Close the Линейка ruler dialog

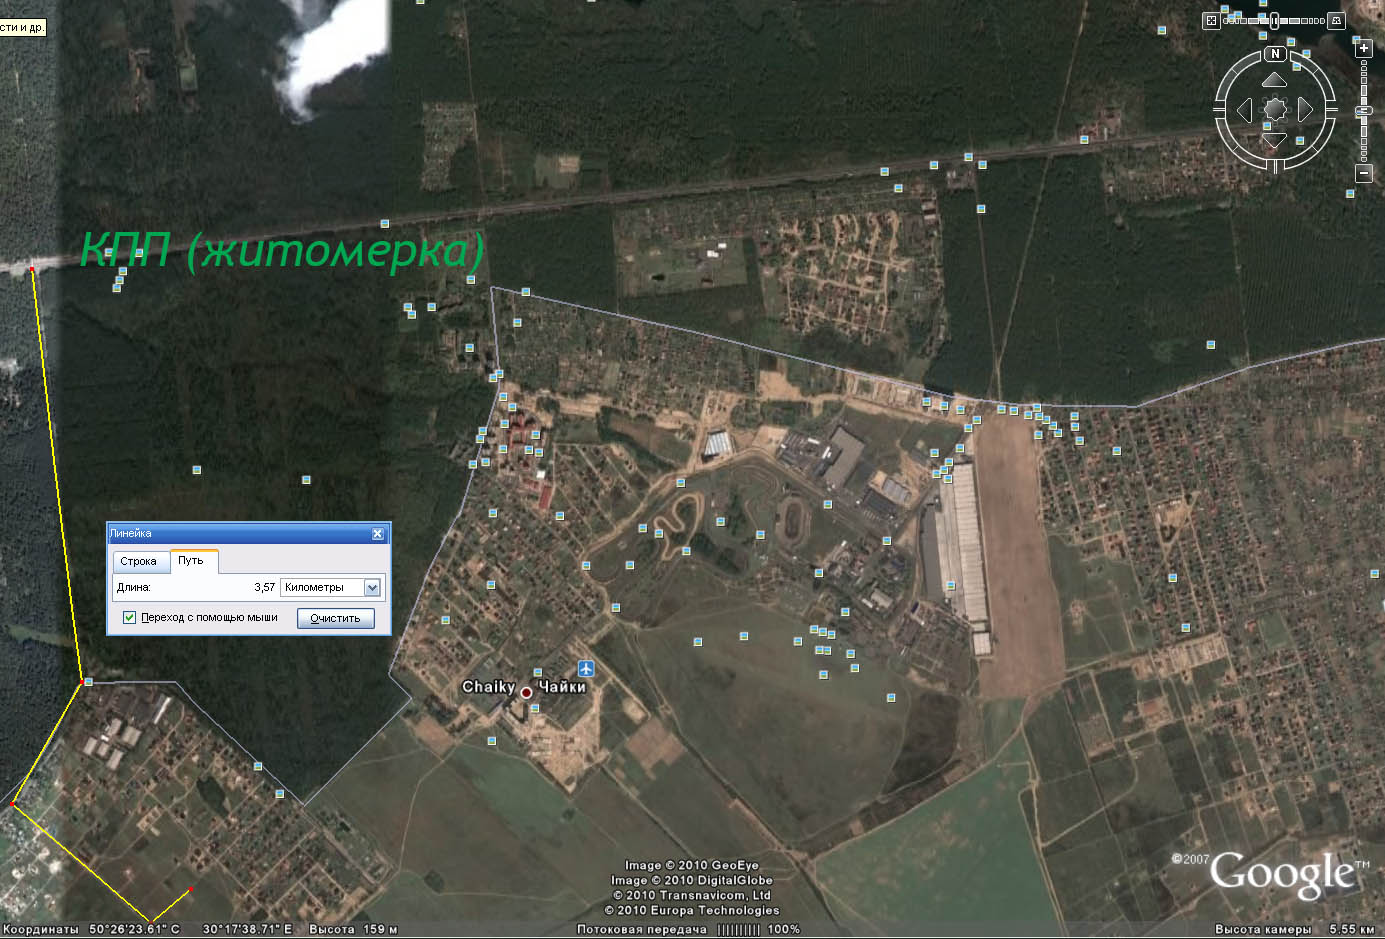[378, 533]
